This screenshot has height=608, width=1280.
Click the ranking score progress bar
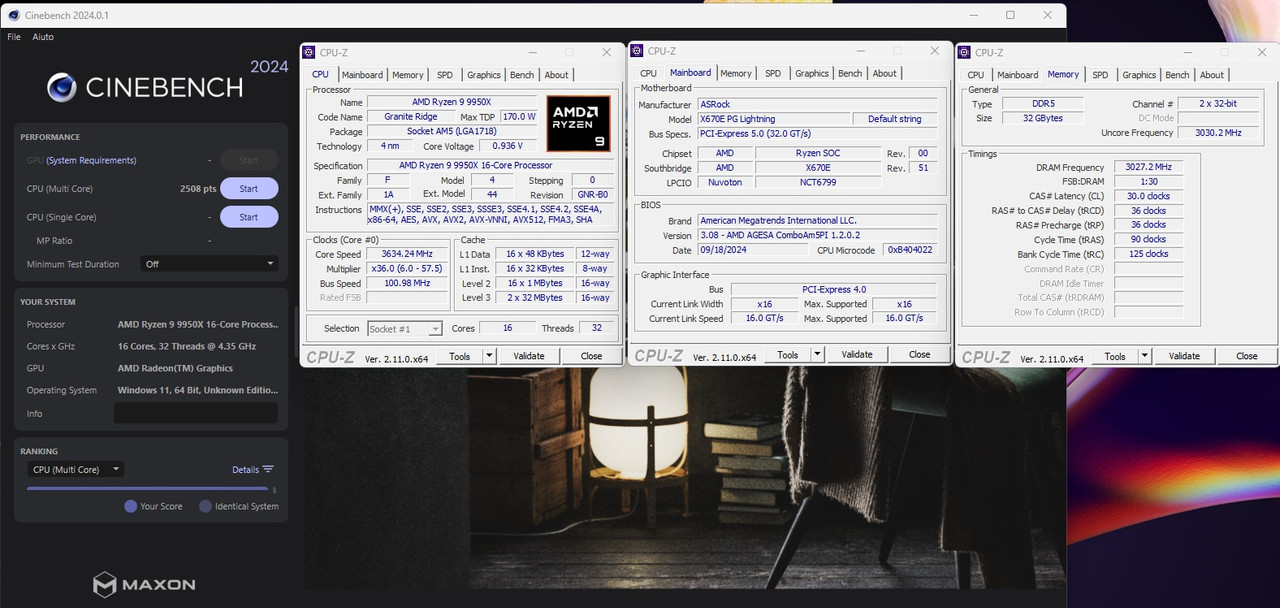(x=147, y=488)
